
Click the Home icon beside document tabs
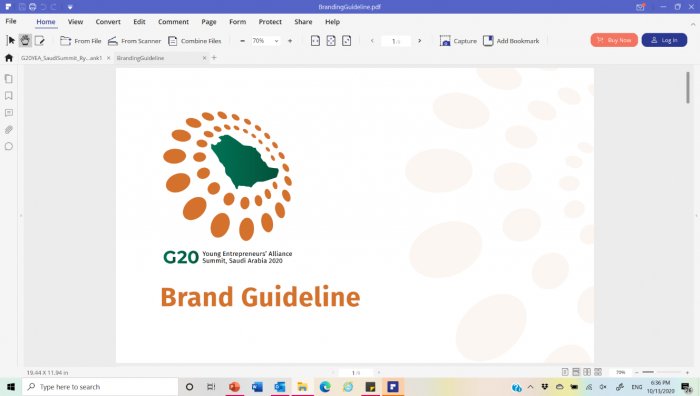click(9, 58)
